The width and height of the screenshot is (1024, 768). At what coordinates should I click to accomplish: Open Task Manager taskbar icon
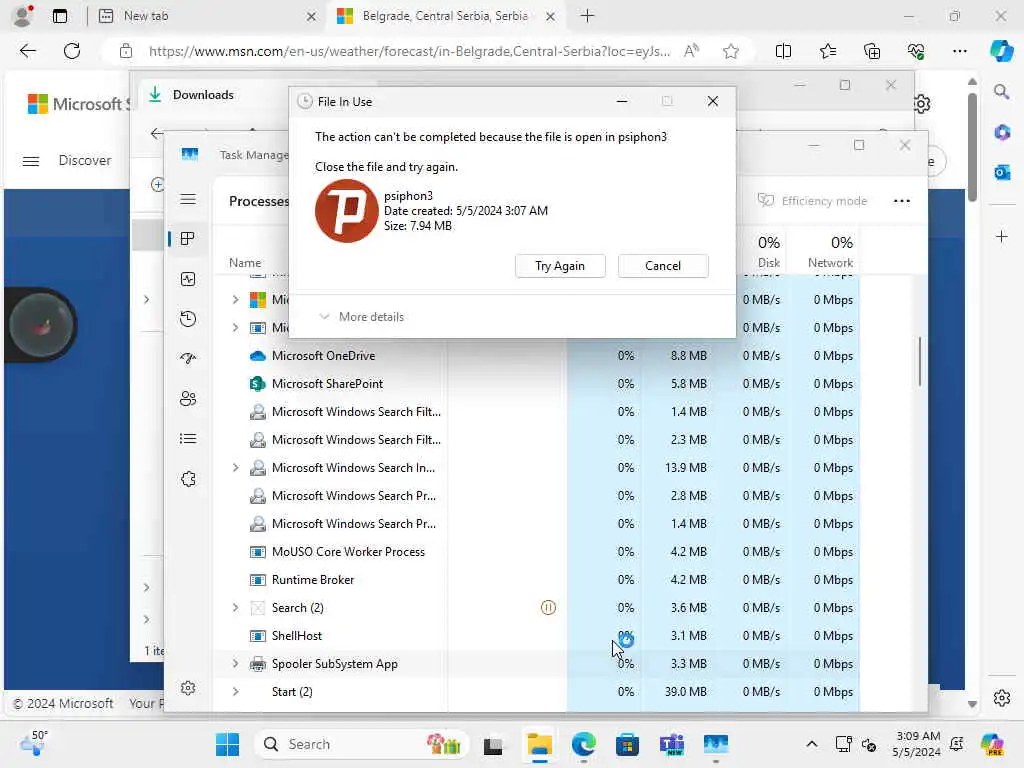tap(716, 744)
